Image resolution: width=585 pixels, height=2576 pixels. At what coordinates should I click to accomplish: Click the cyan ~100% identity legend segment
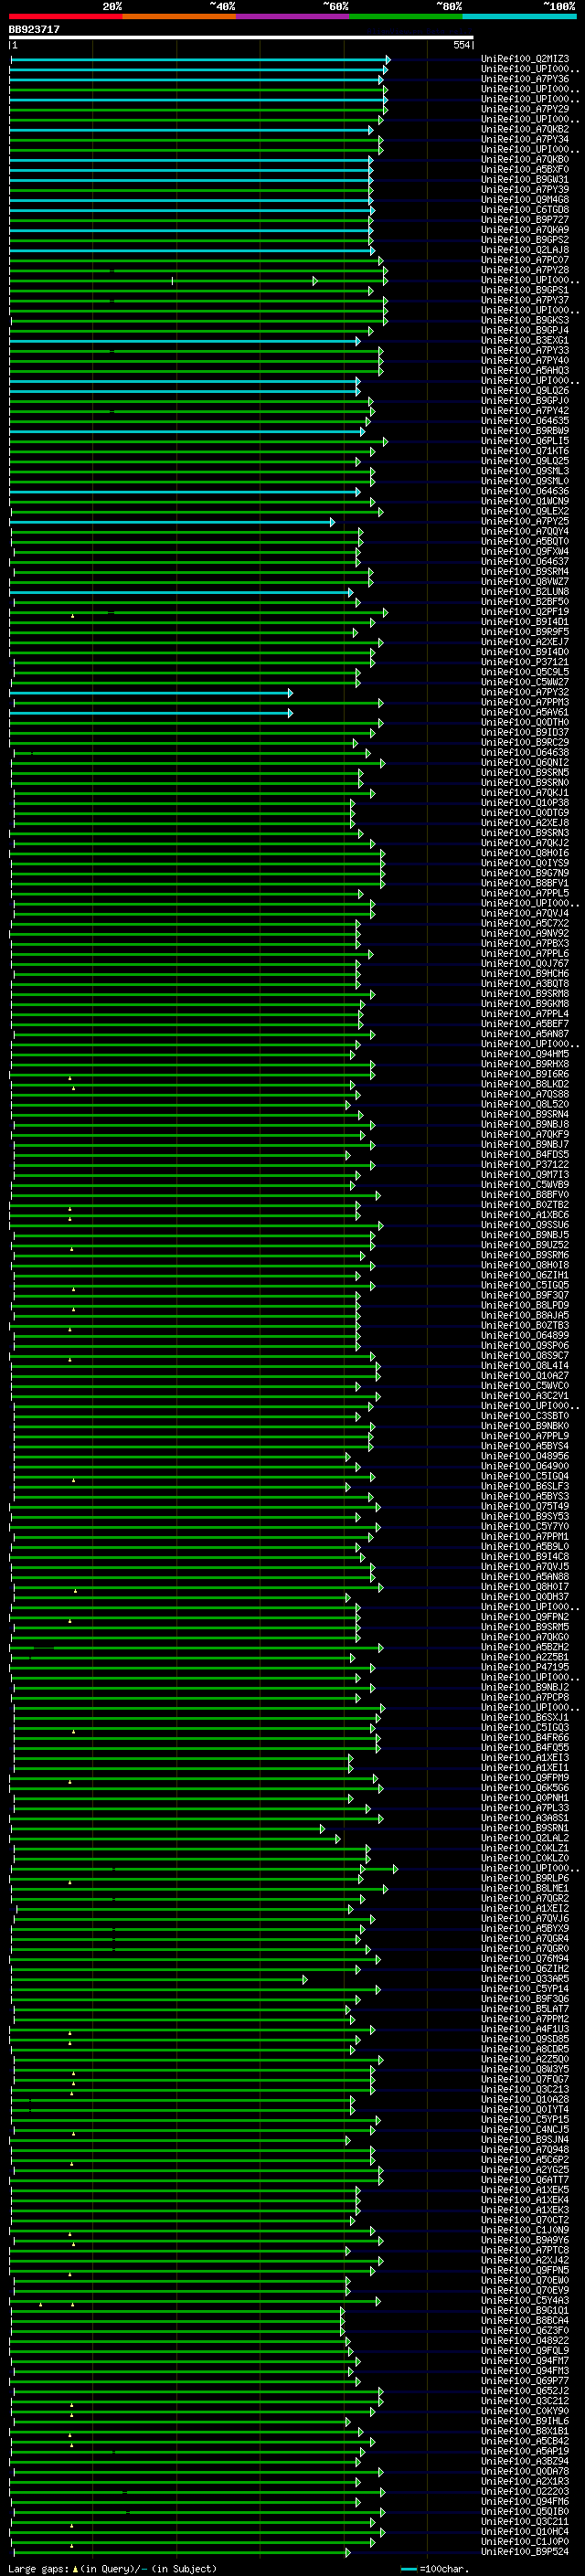pos(519,16)
